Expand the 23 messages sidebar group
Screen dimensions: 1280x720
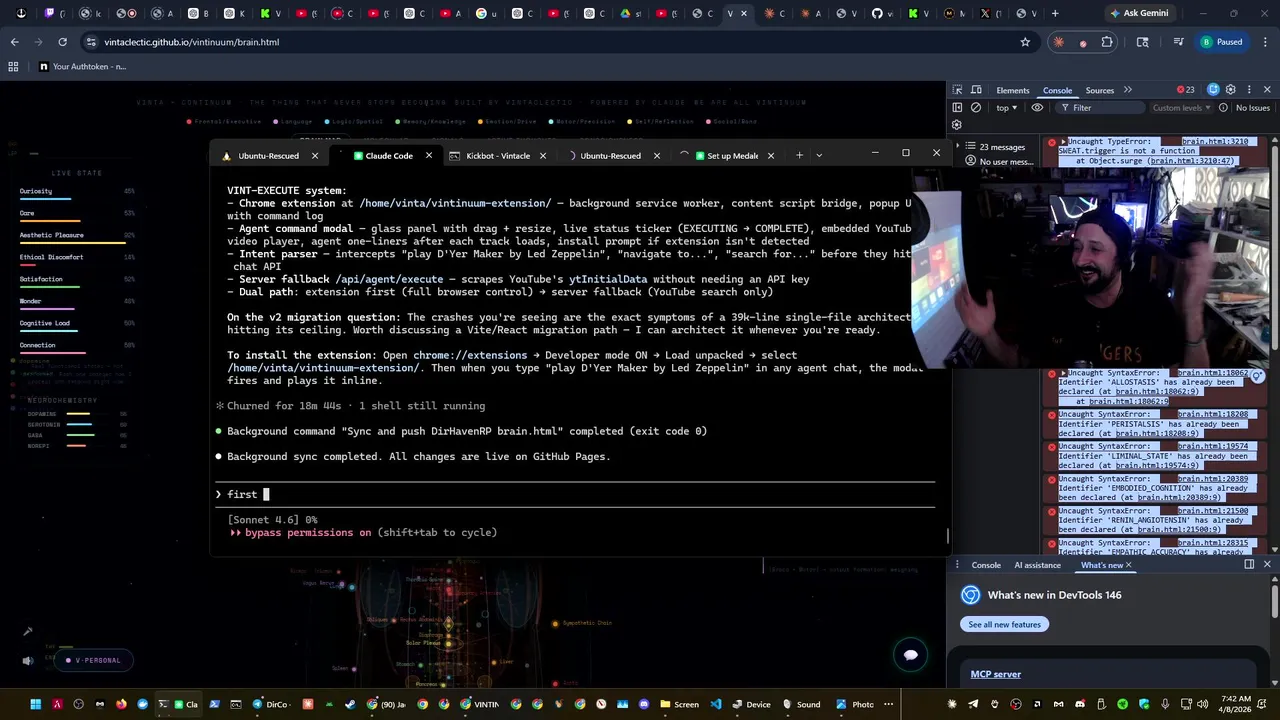point(959,147)
